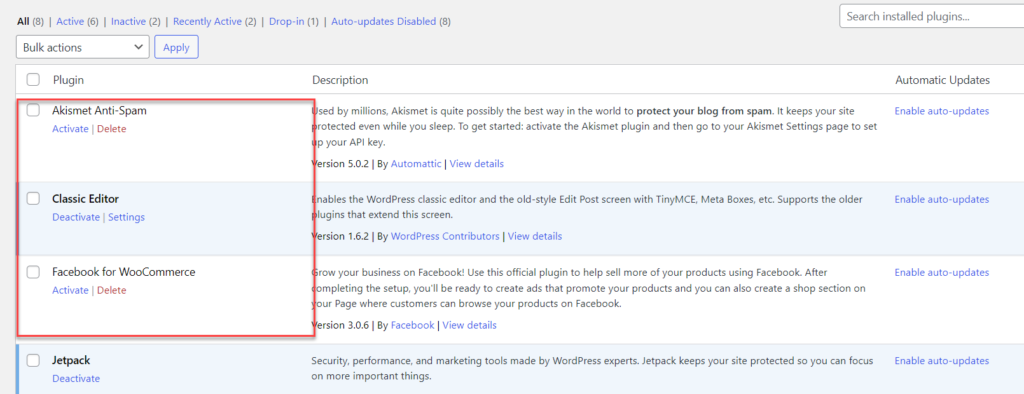Viewport: 1024px width, 394px height.
Task: Check the Classic Editor checkbox
Action: (x=33, y=199)
